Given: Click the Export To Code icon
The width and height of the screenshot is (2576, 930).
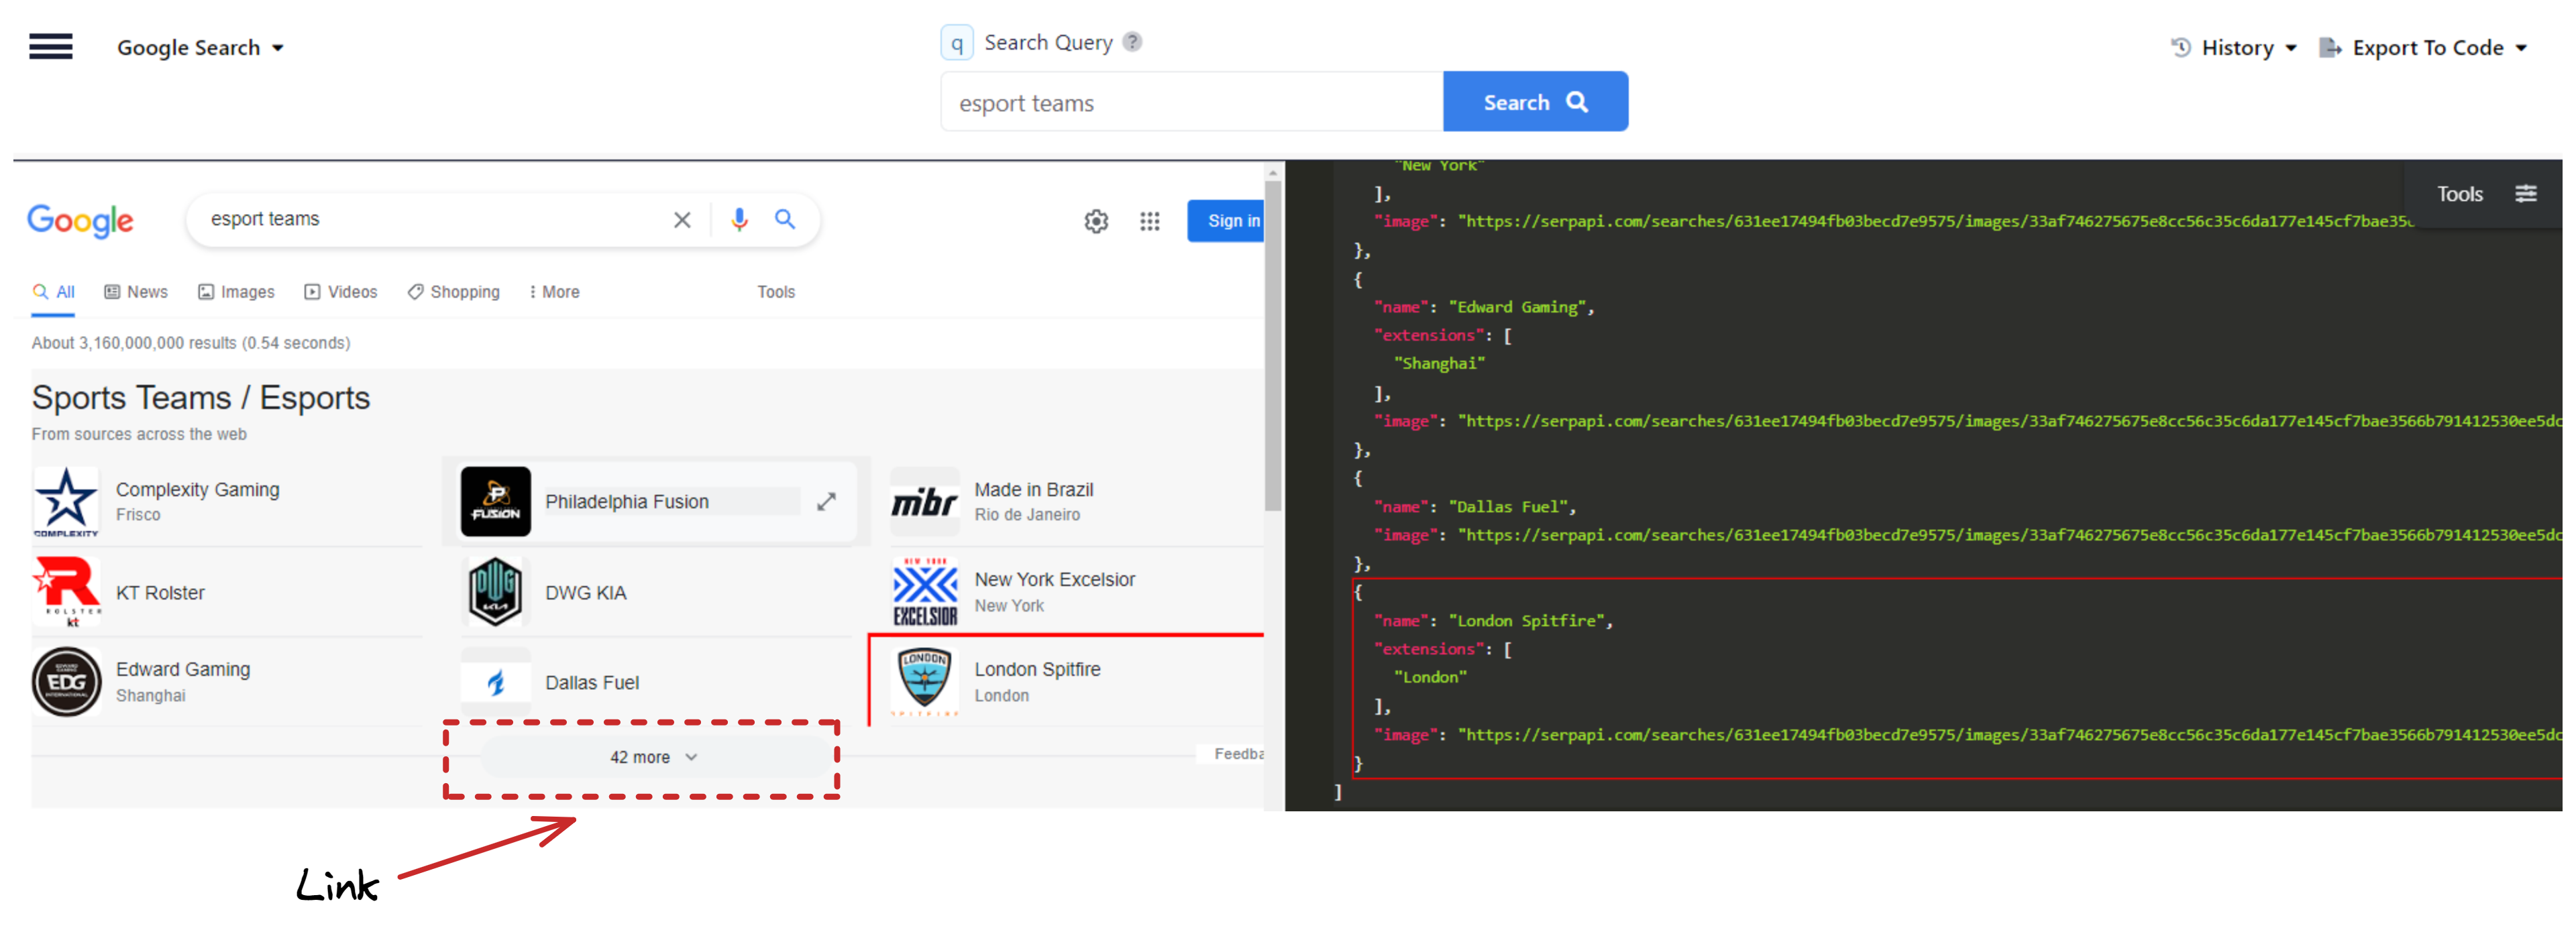Looking at the screenshot, I should (x=2330, y=47).
